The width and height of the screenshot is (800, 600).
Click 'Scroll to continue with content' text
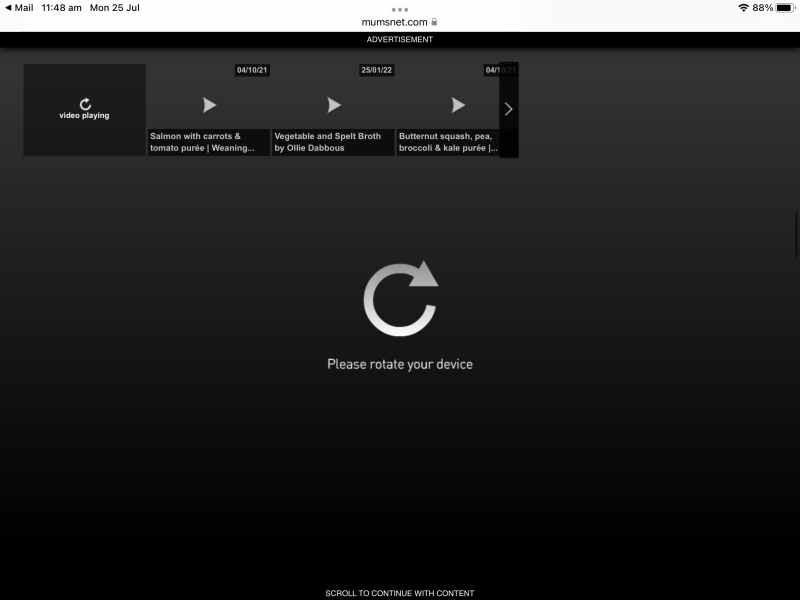pyautogui.click(x=400, y=593)
